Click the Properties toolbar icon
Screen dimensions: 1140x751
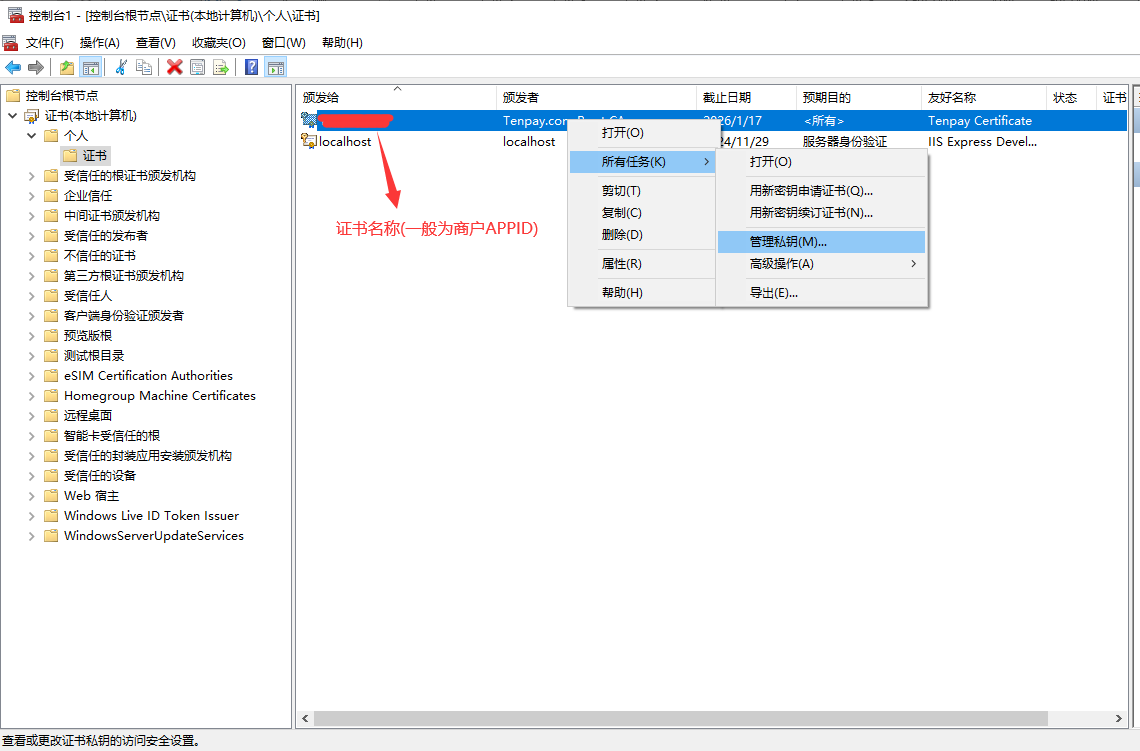[x=197, y=68]
